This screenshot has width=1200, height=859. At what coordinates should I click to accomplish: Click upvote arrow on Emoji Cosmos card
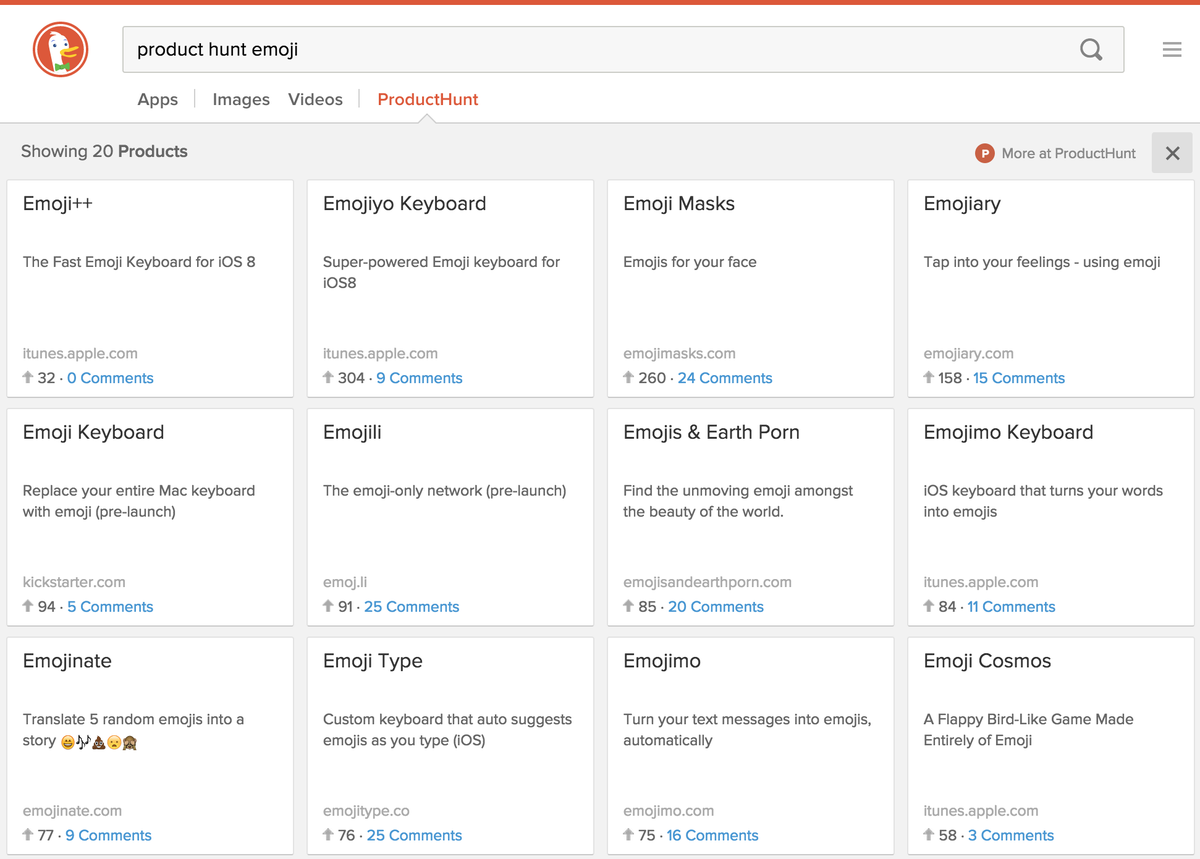pos(929,836)
